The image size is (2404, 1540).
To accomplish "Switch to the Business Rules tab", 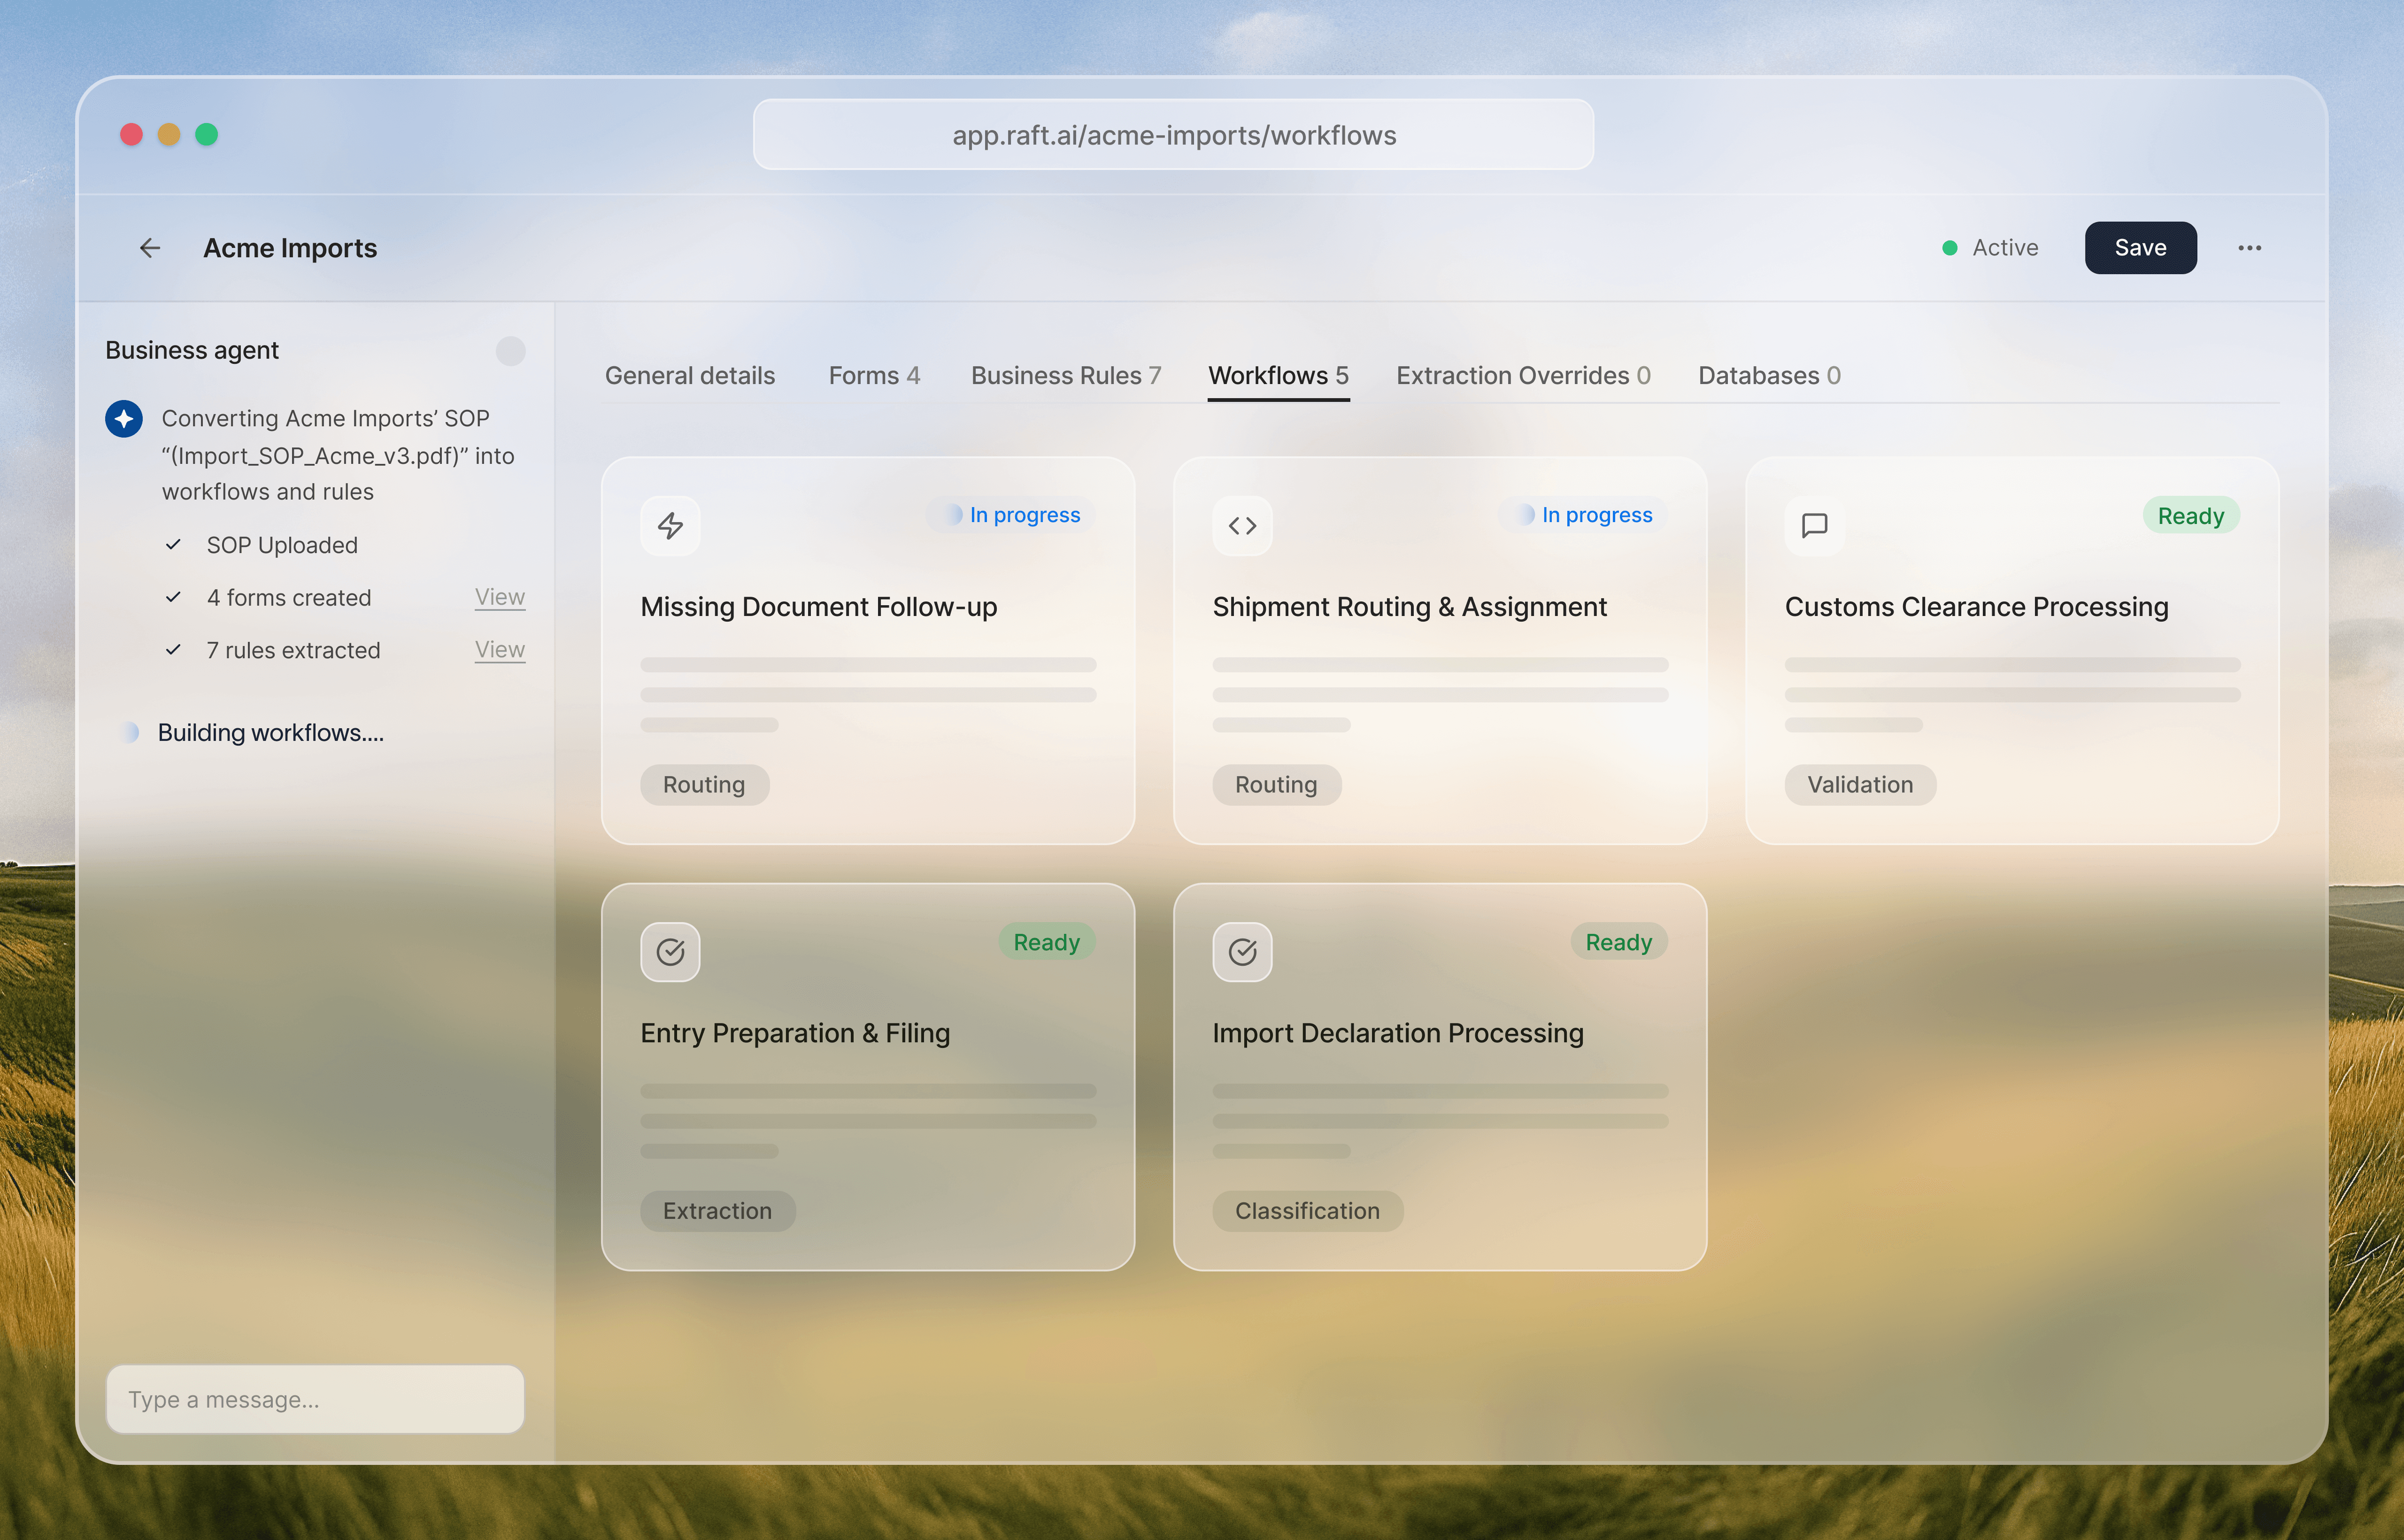I will click(1065, 376).
